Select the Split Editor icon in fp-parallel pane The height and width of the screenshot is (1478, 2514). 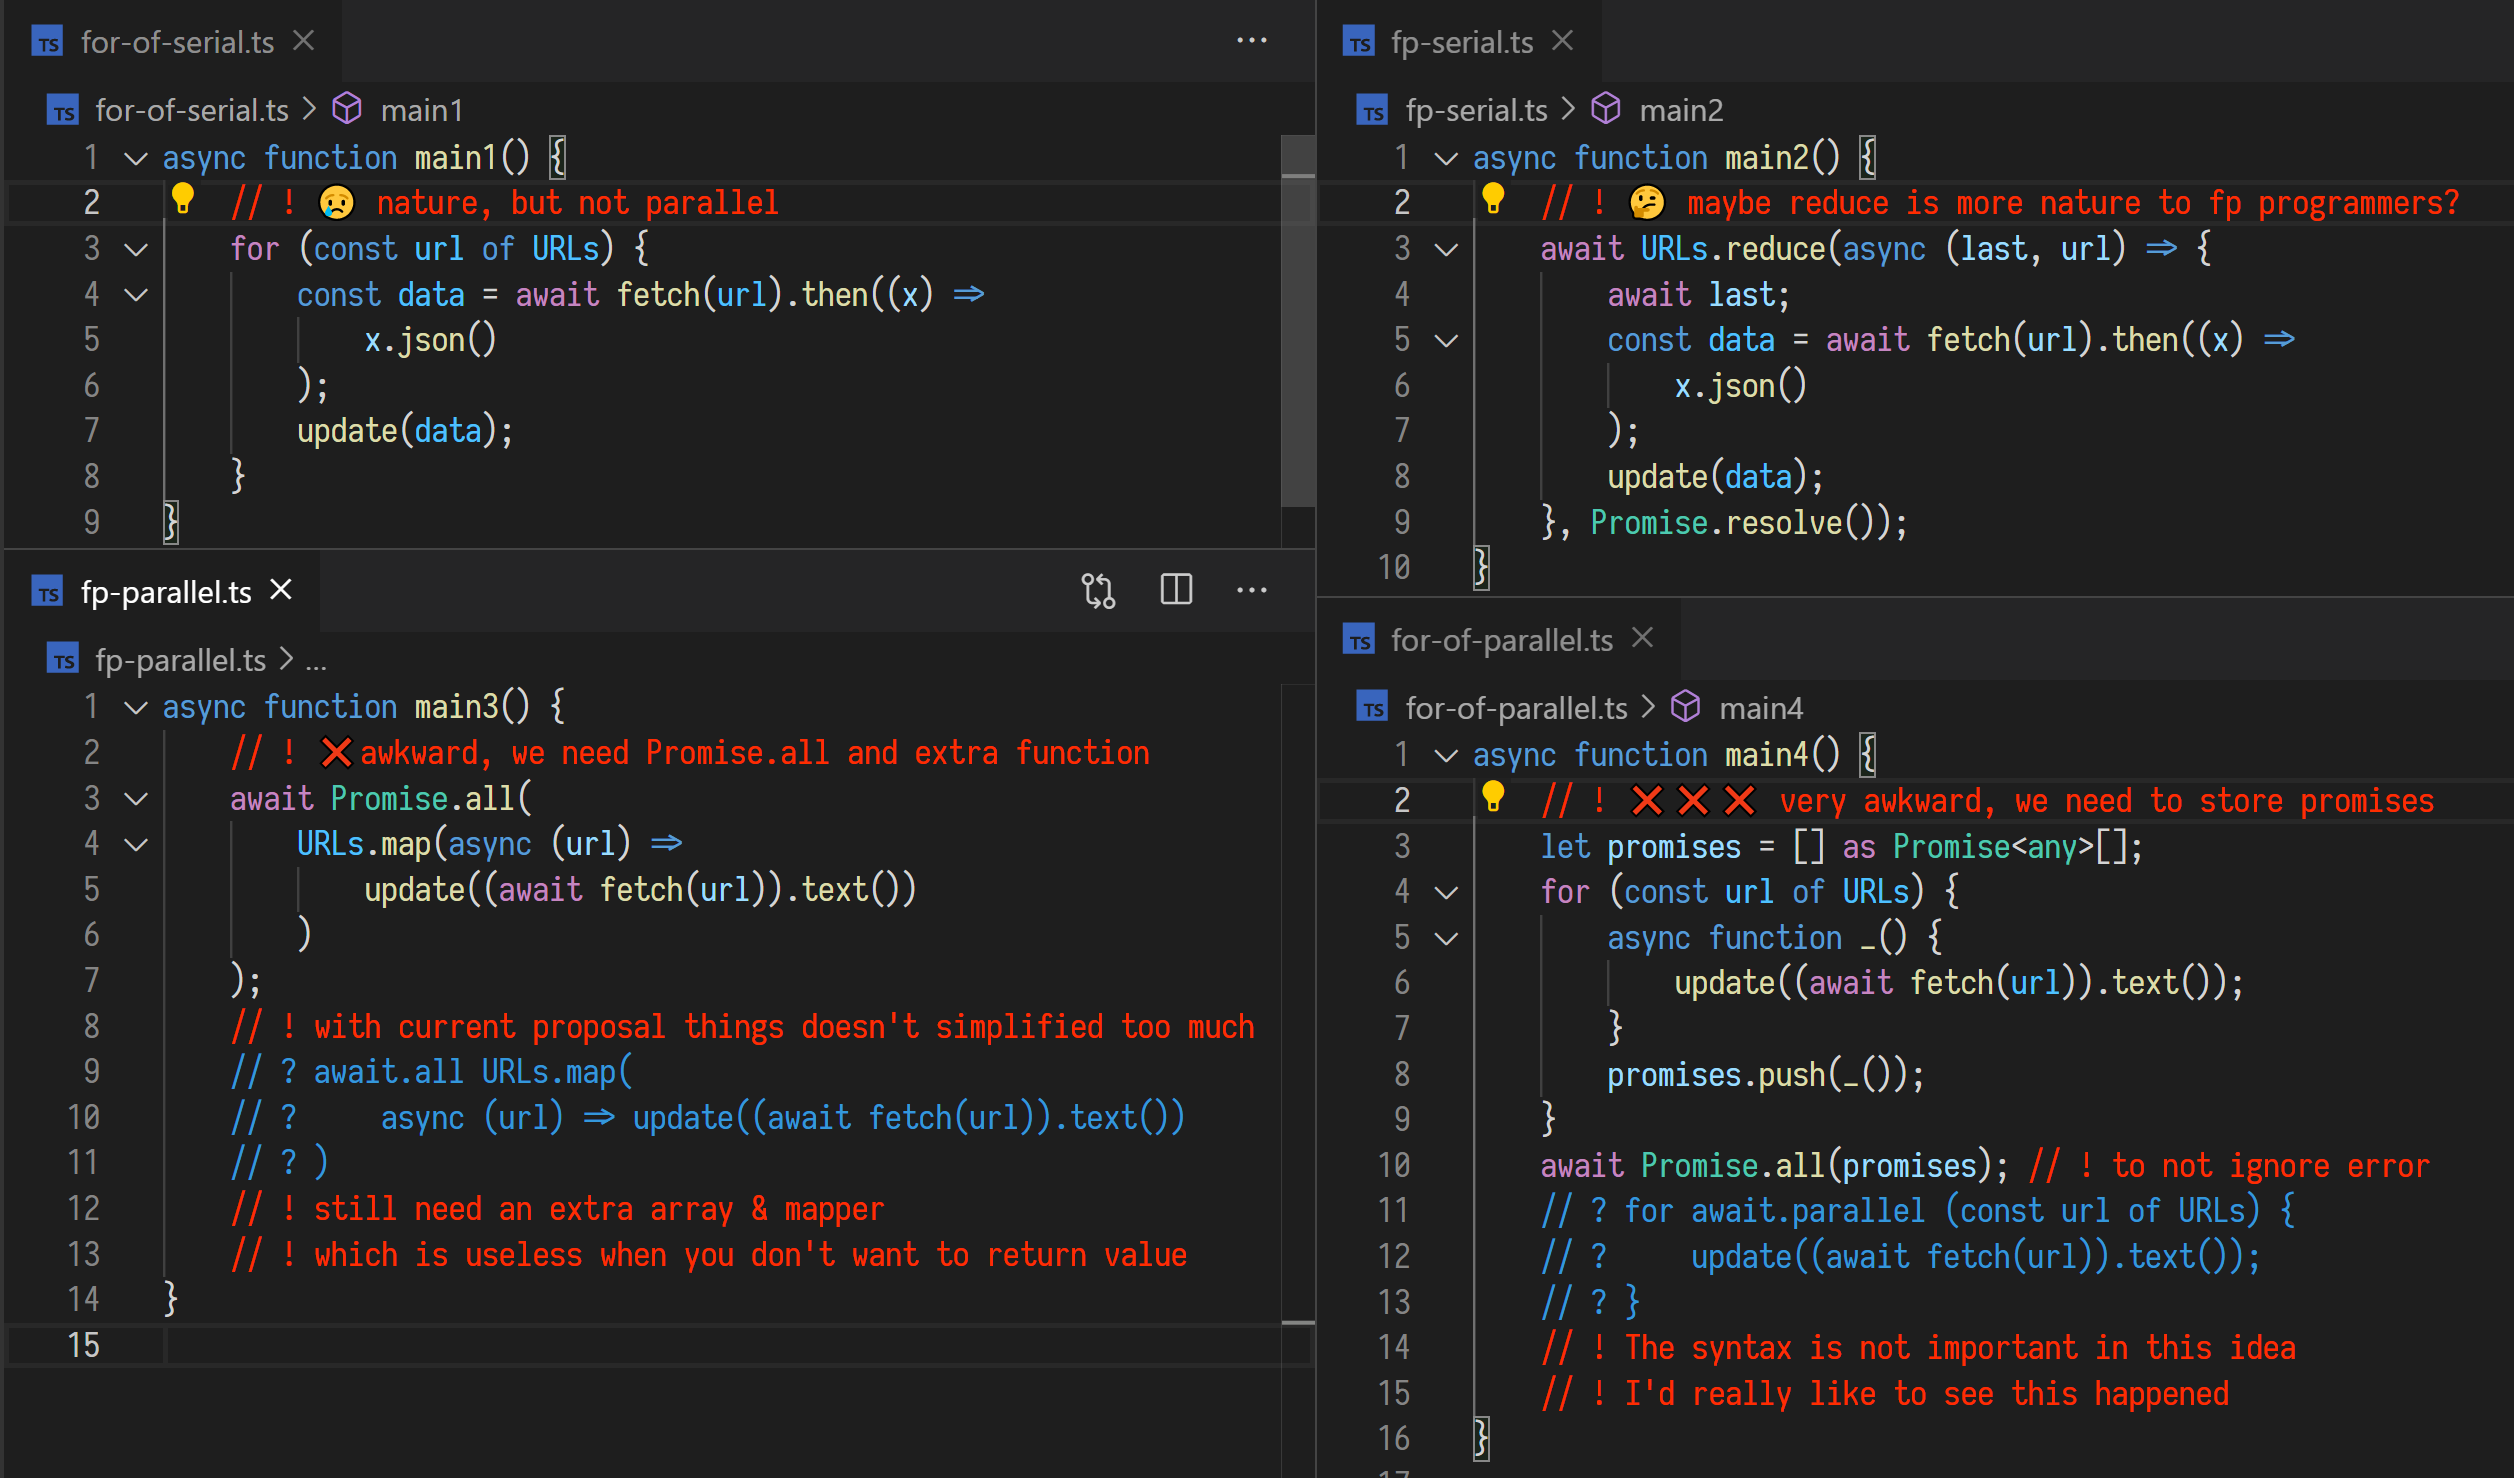pos(1176,590)
